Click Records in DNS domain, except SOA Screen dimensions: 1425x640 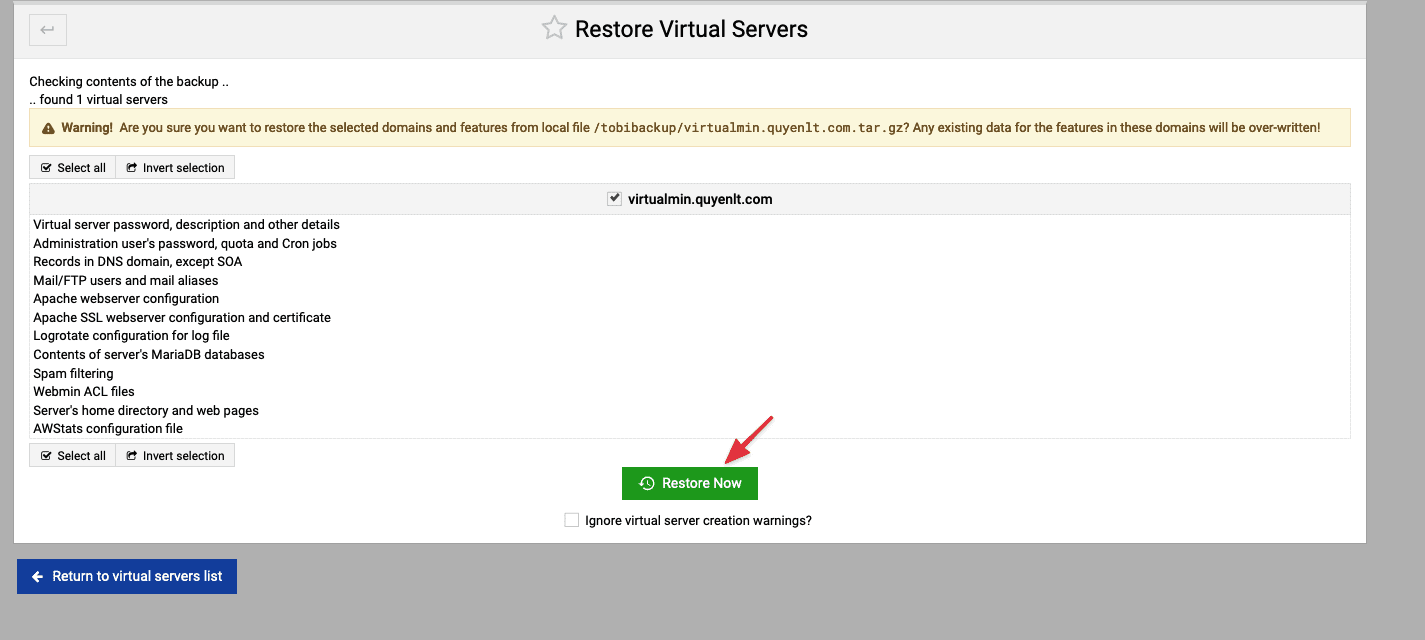tap(137, 262)
